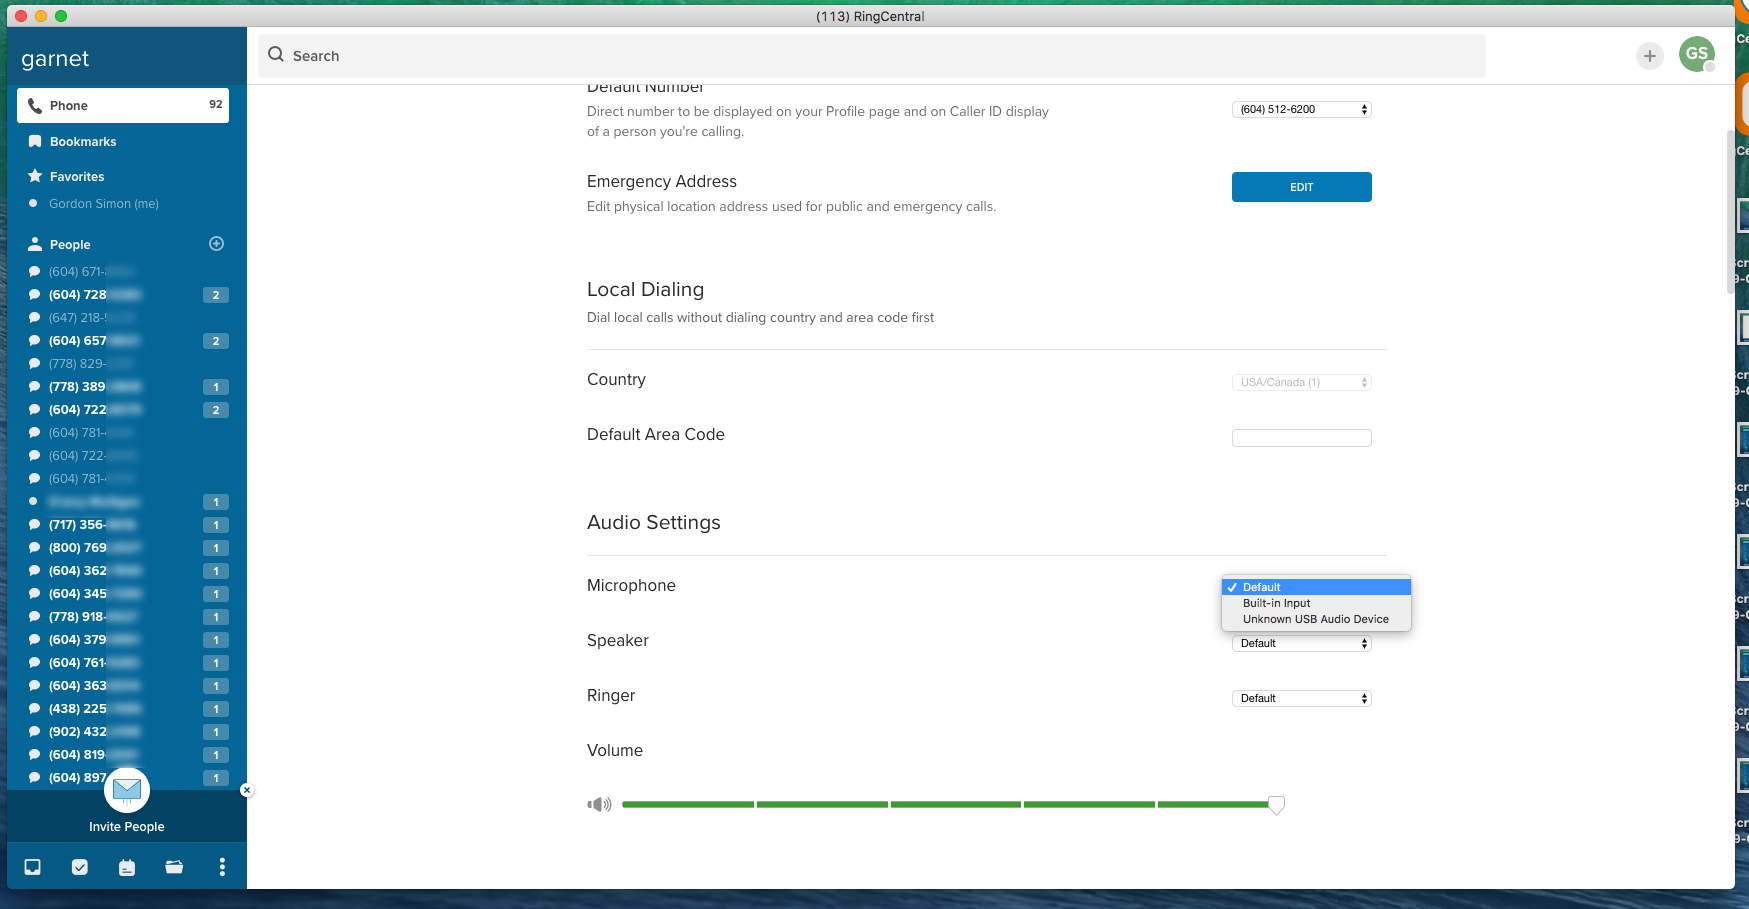The width and height of the screenshot is (1749, 909).
Task: Open the Ringer device dropdown
Action: click(1301, 698)
